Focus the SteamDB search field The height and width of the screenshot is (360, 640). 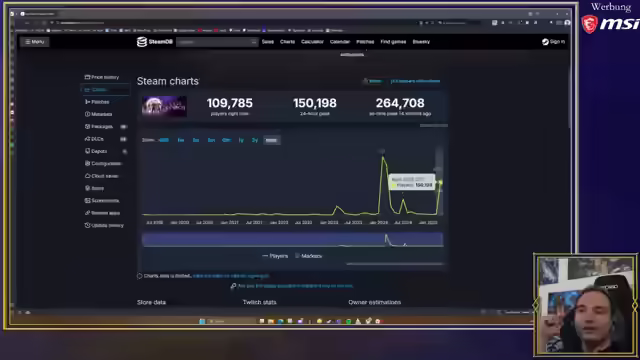click(x=217, y=42)
